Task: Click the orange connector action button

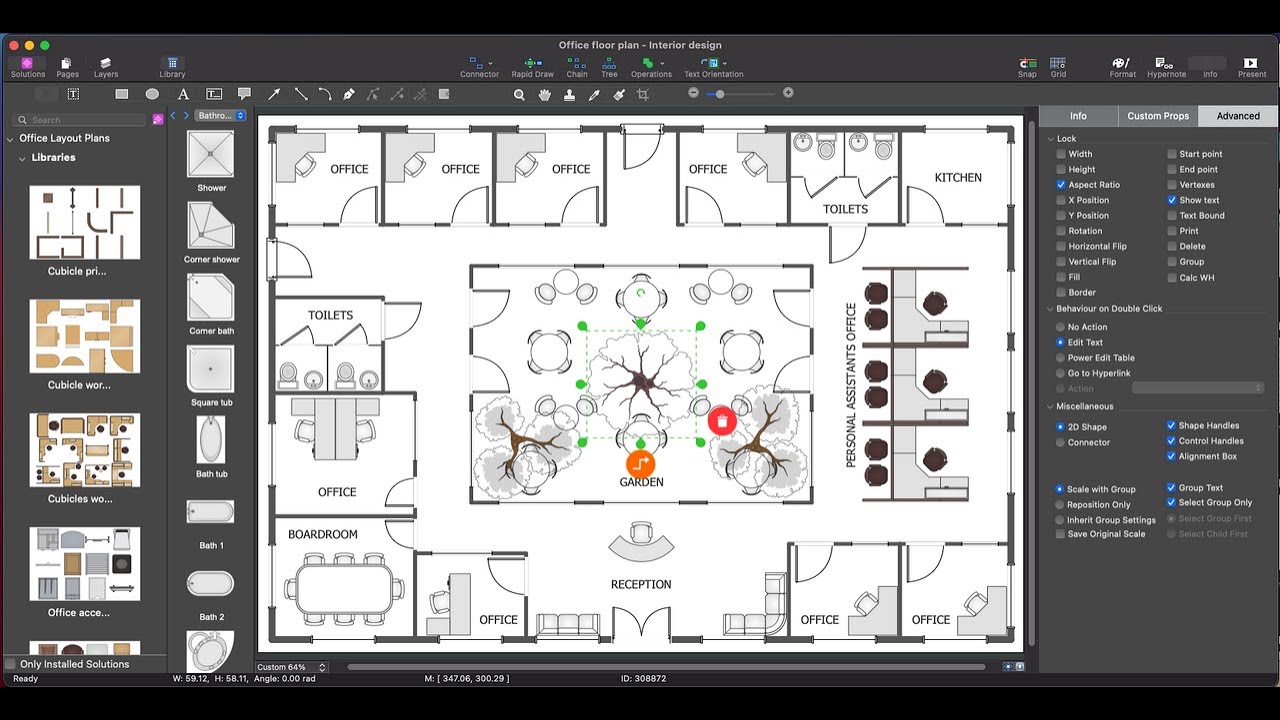Action: 640,463
